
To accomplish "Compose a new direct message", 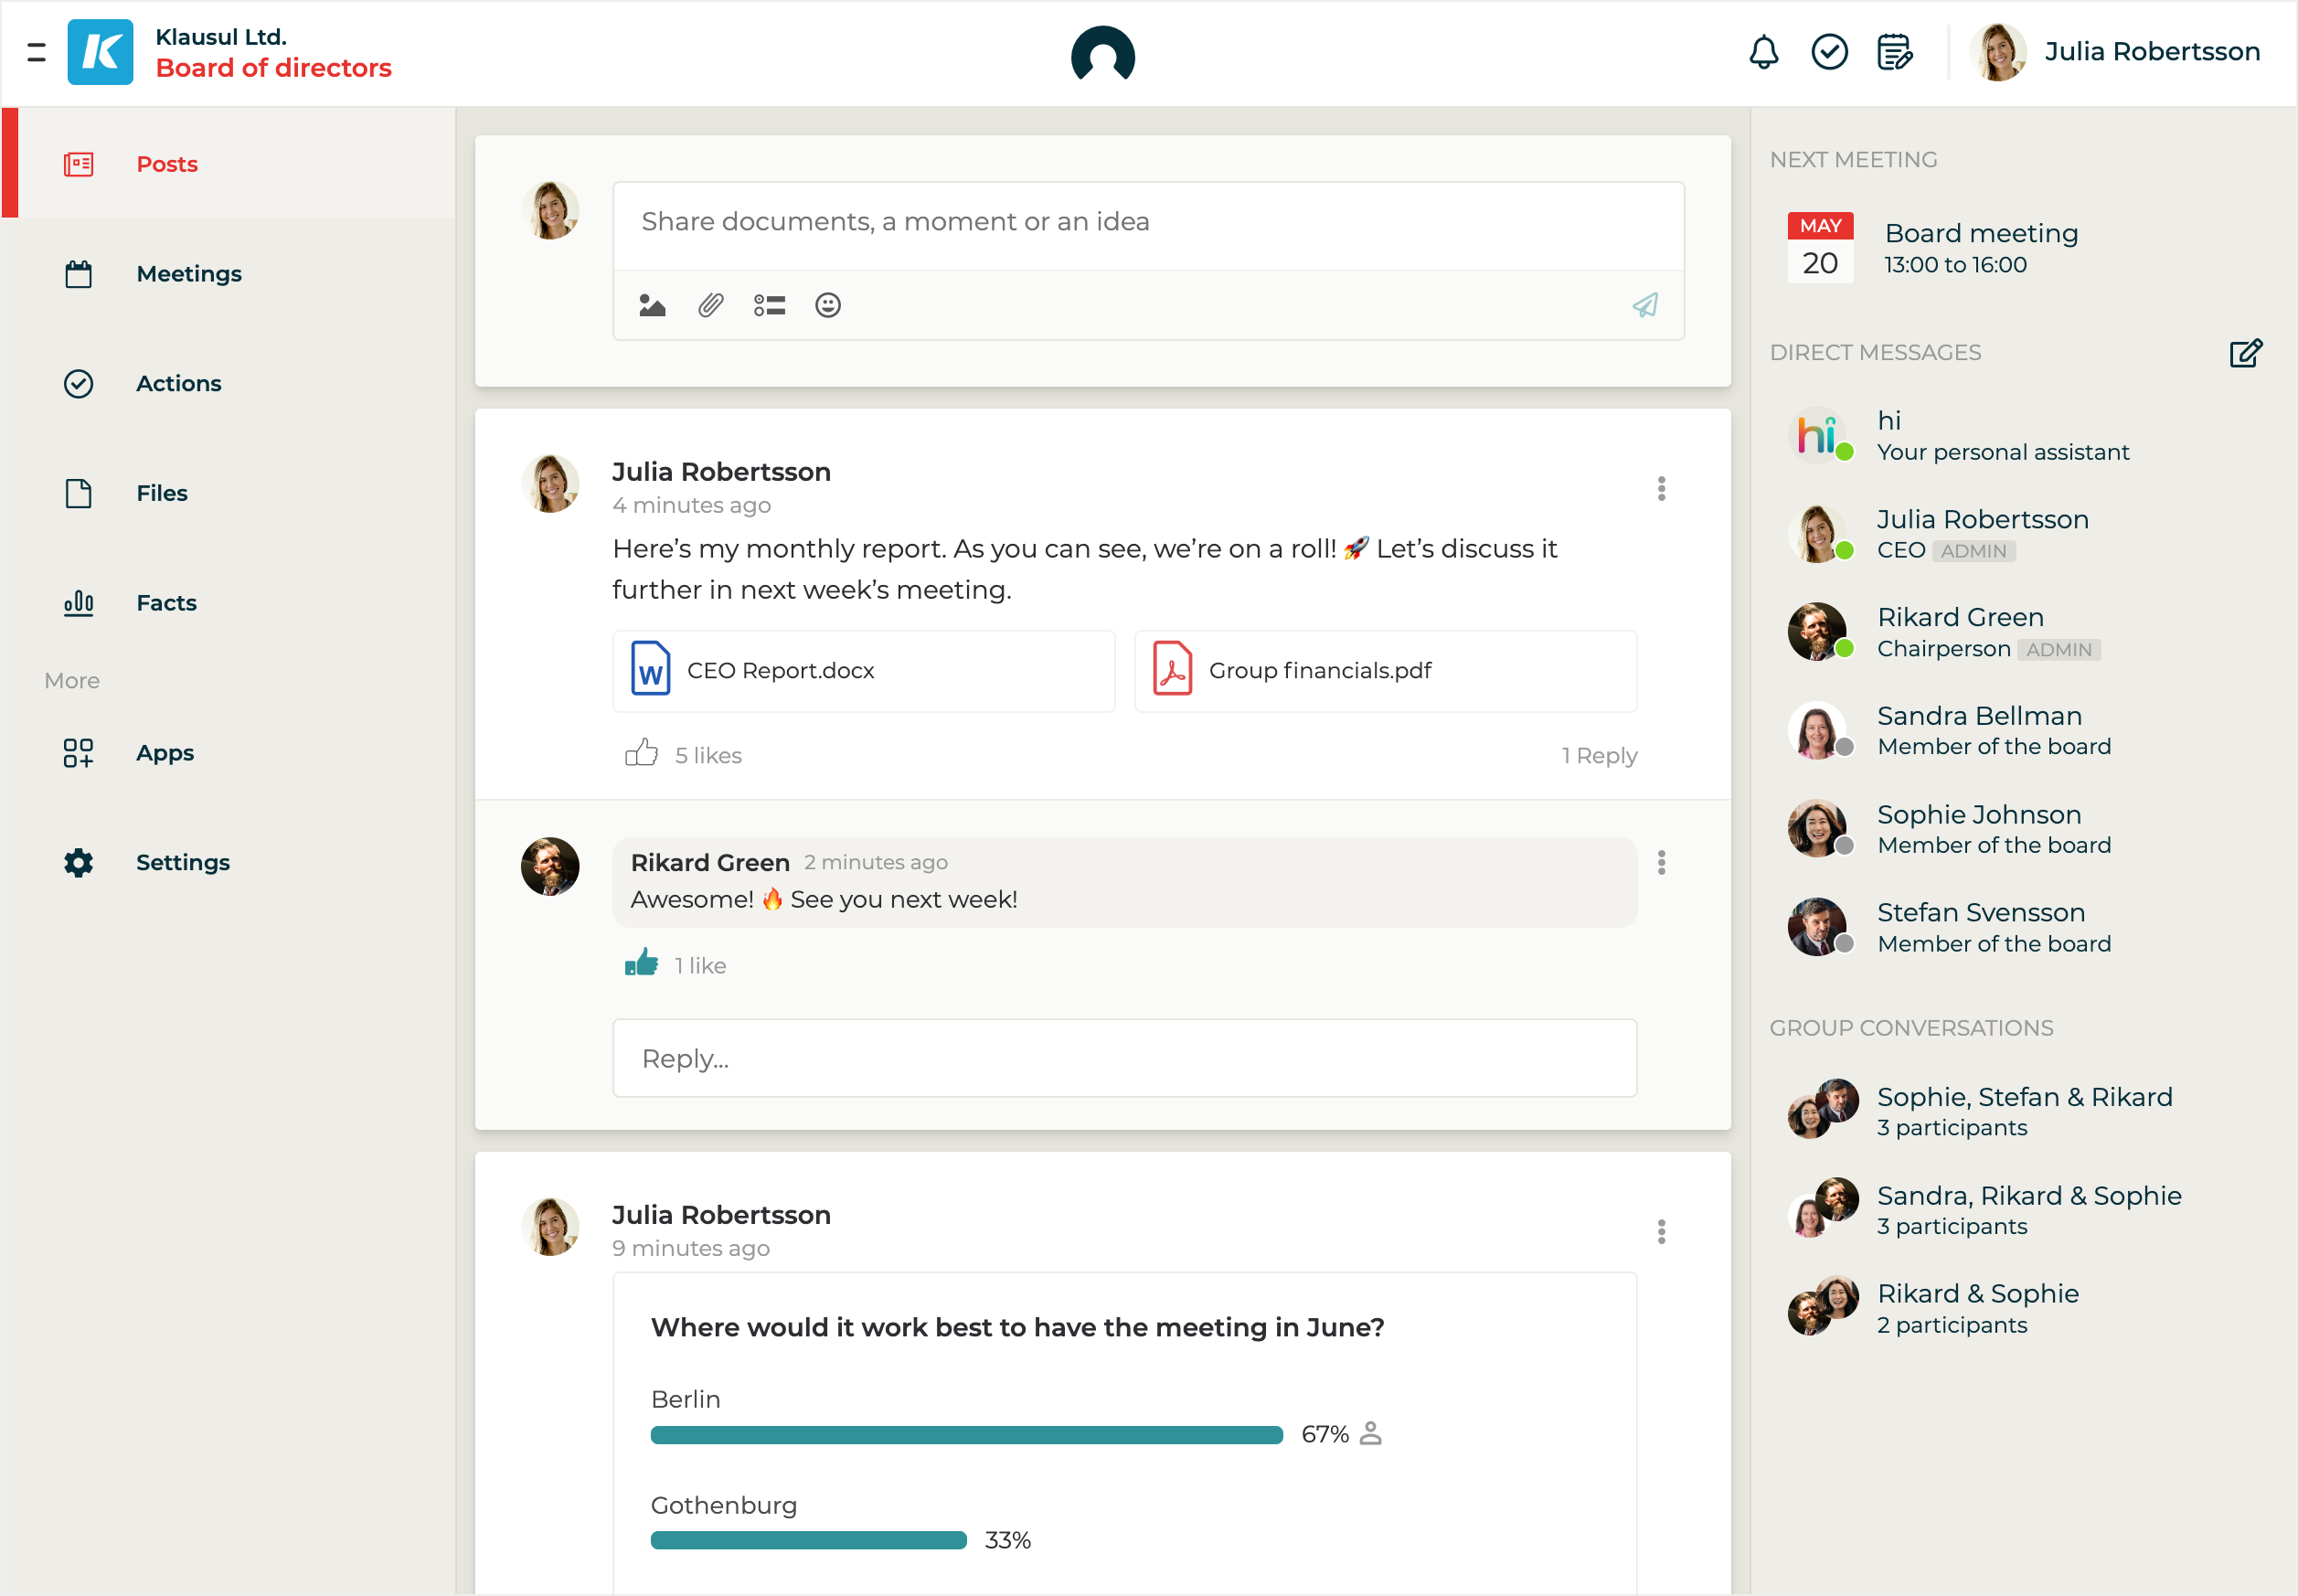I will [2244, 353].
